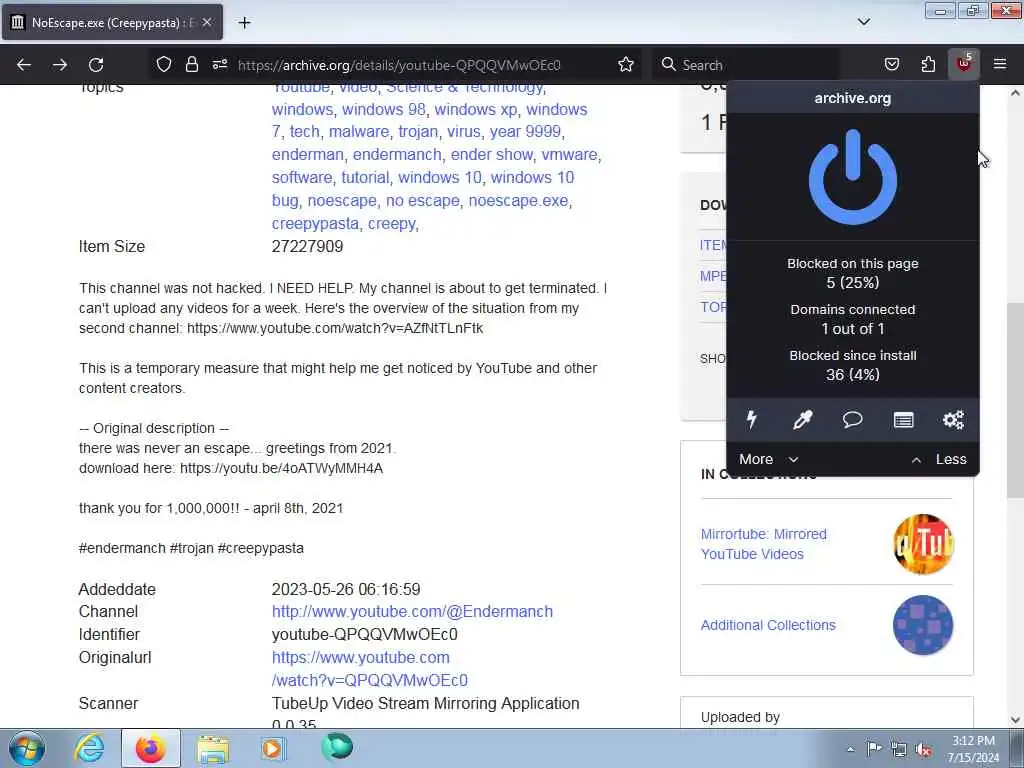Open a new tab with plus button

click(244, 23)
